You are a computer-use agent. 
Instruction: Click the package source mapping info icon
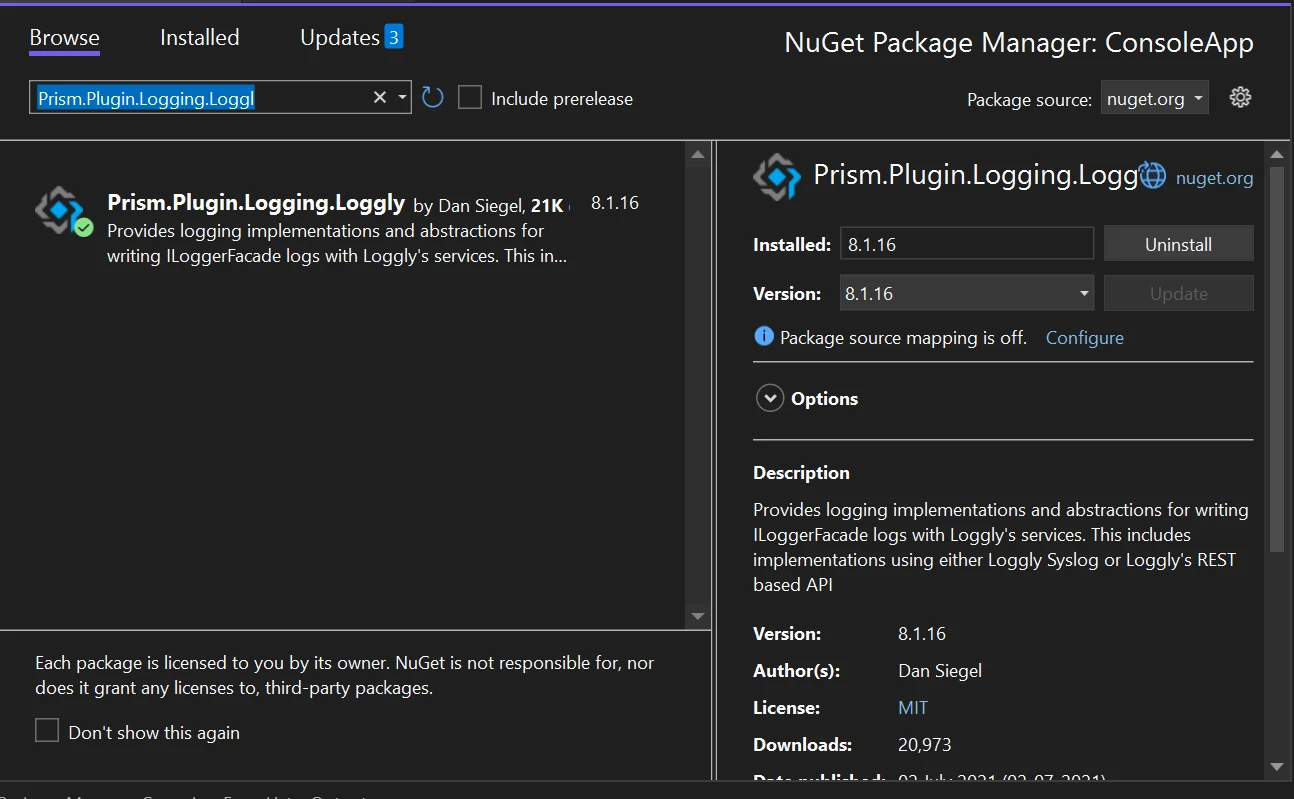[x=763, y=336]
